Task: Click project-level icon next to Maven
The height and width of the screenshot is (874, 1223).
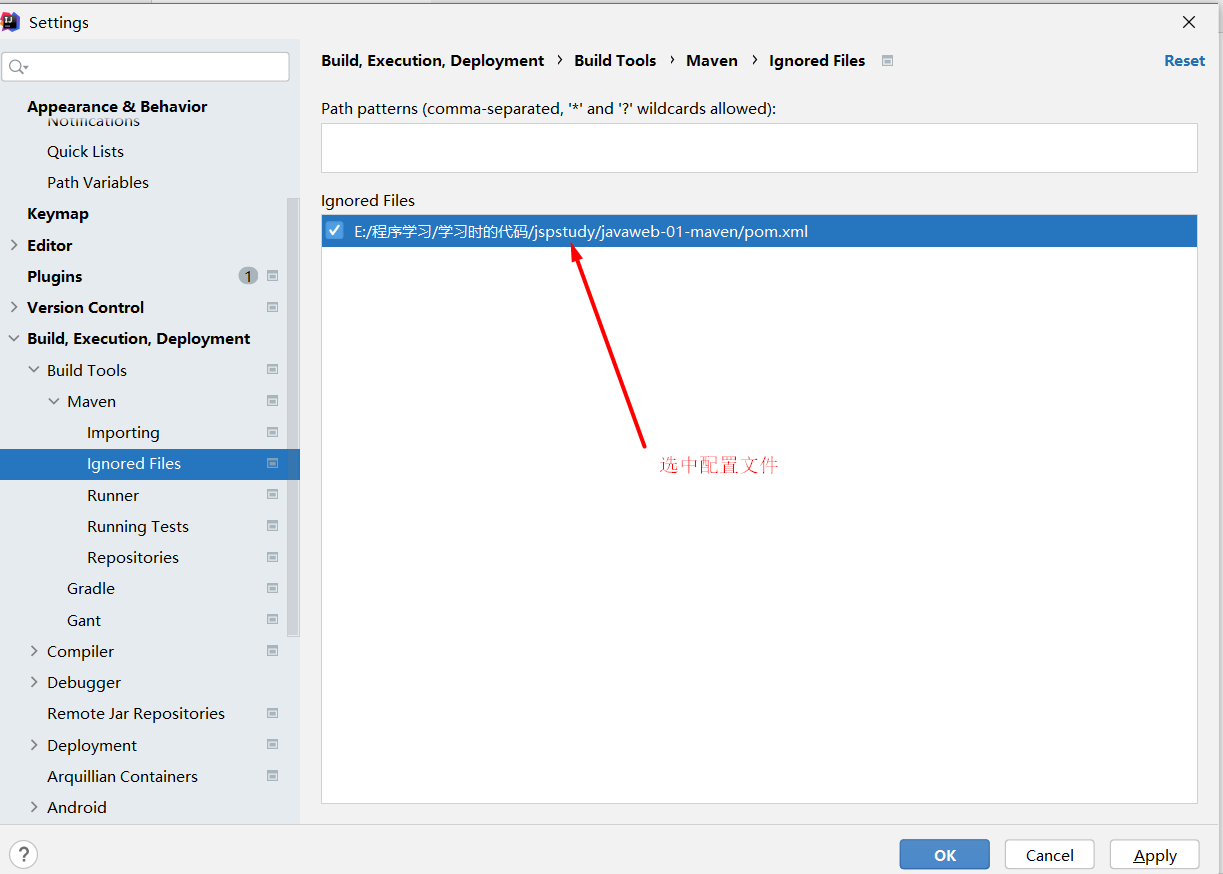Action: [x=272, y=401]
